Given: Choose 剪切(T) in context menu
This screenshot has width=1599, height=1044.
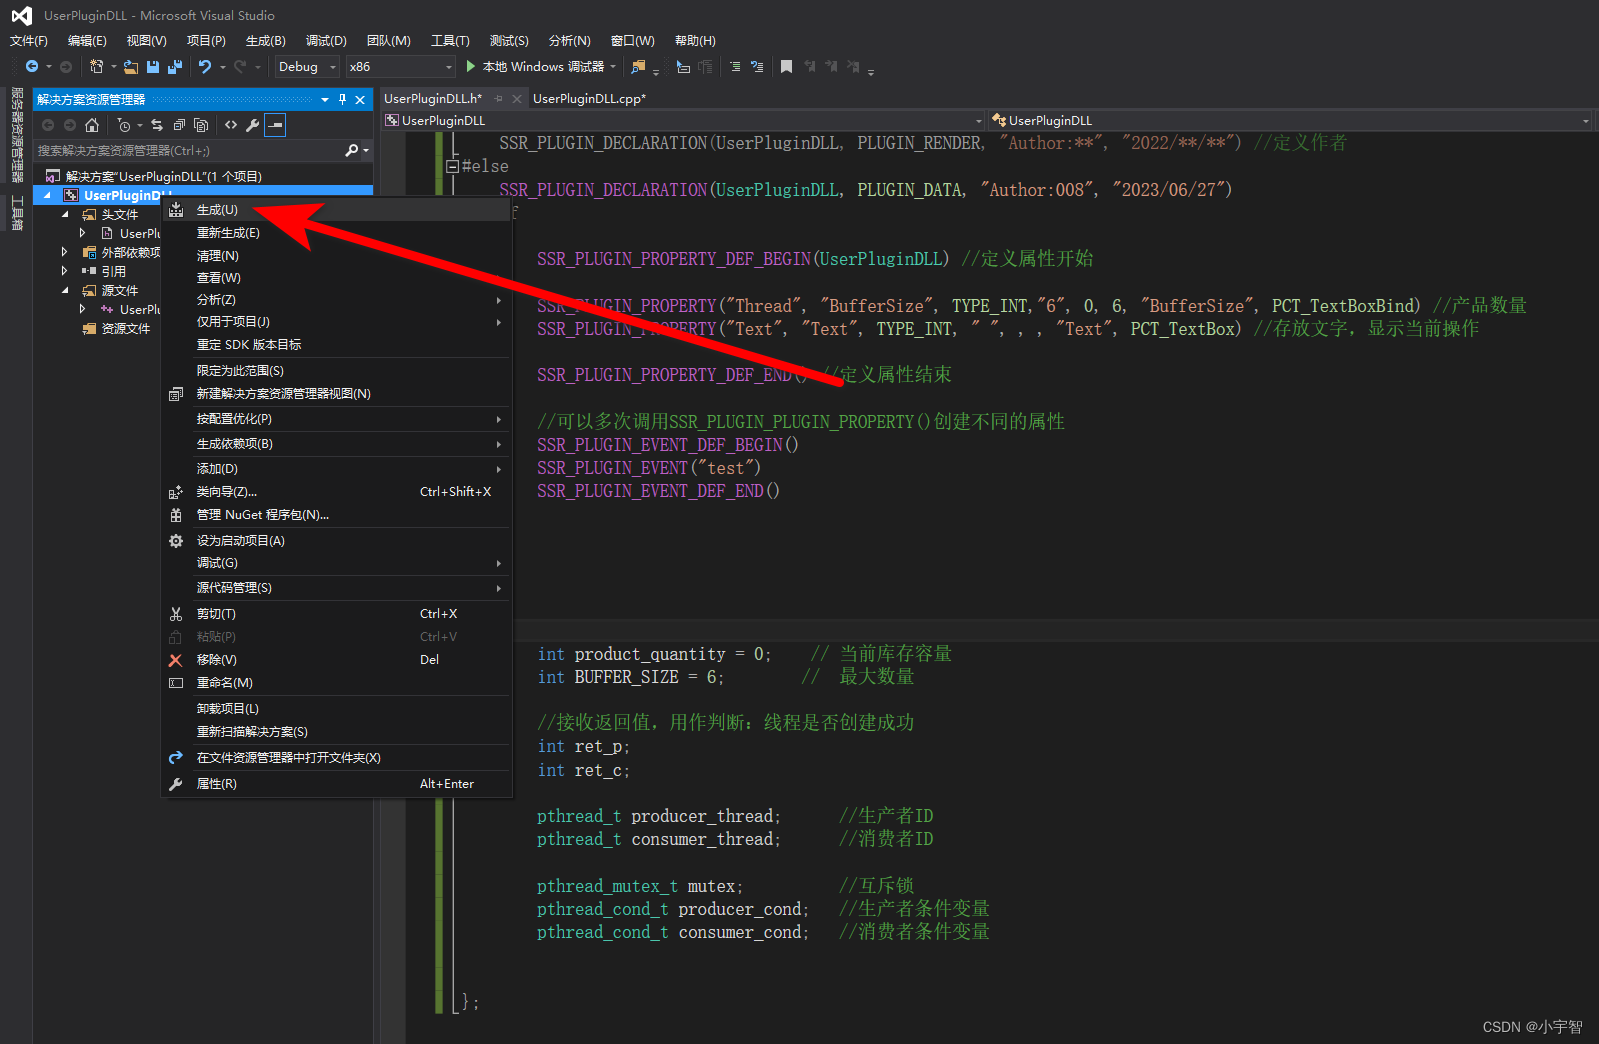Looking at the screenshot, I should click(336, 614).
